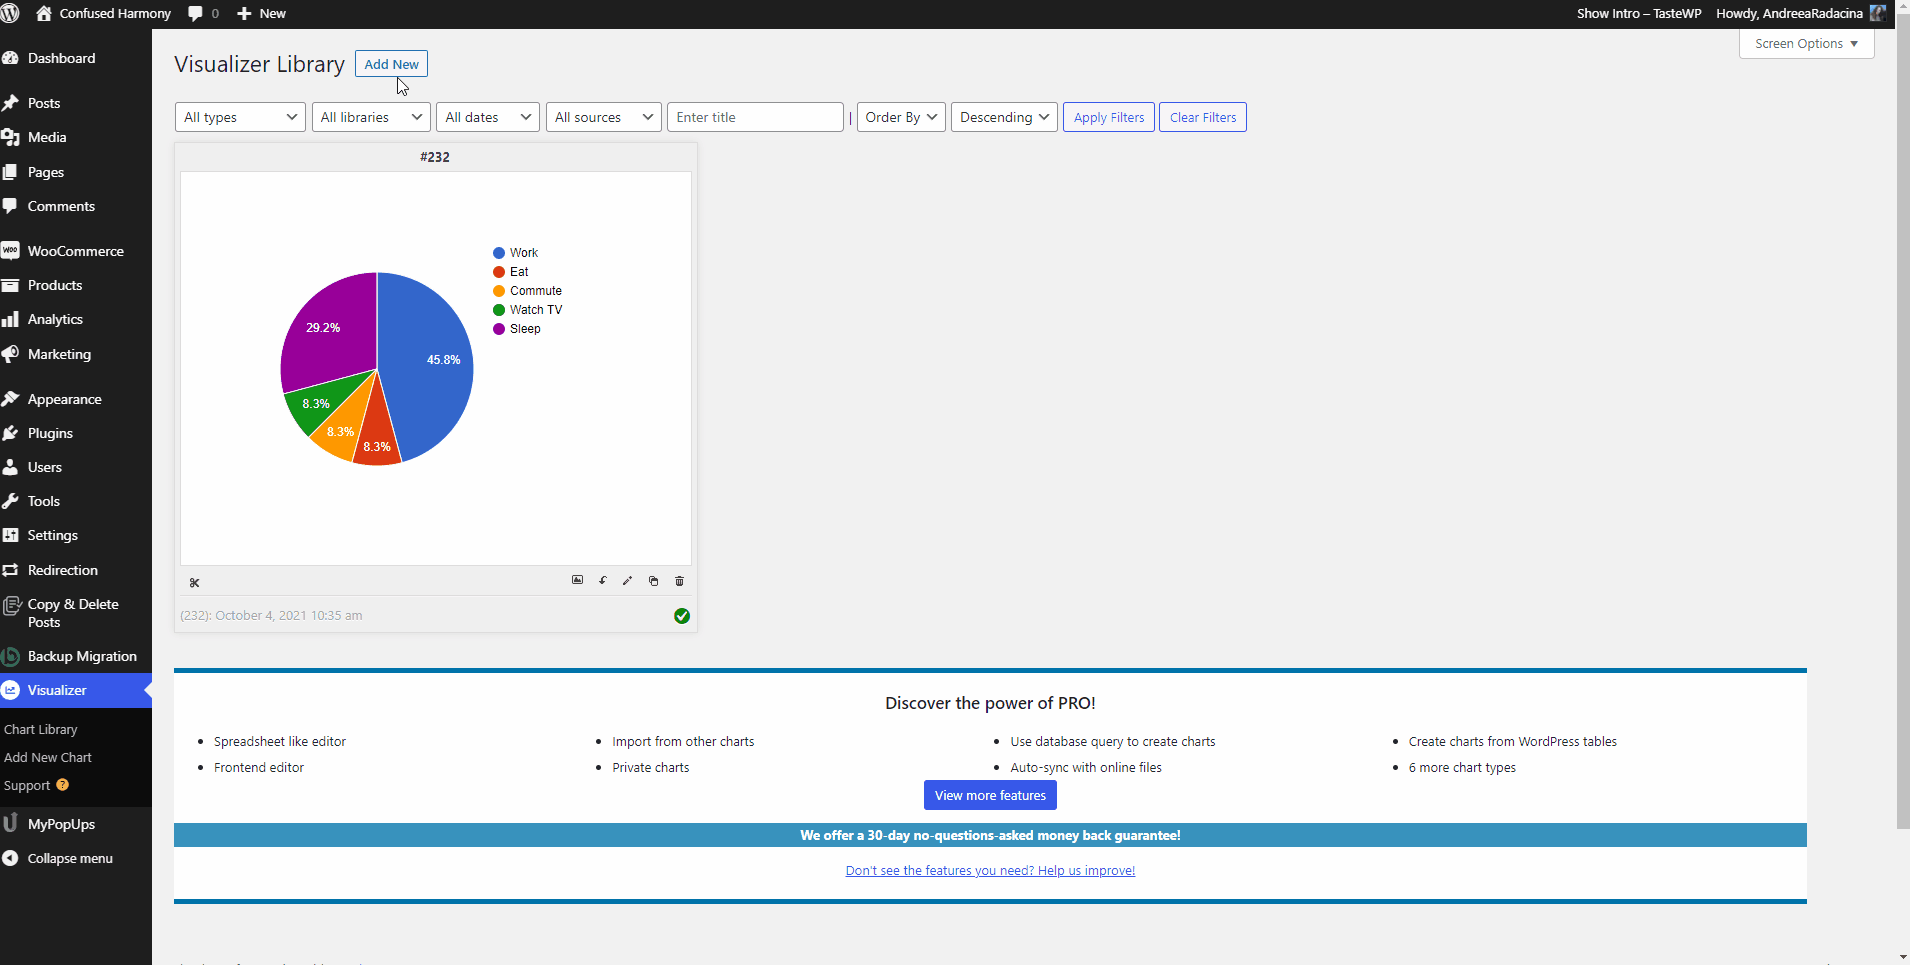
Task: Delete chart #232 with the trash icon
Action: 680,581
